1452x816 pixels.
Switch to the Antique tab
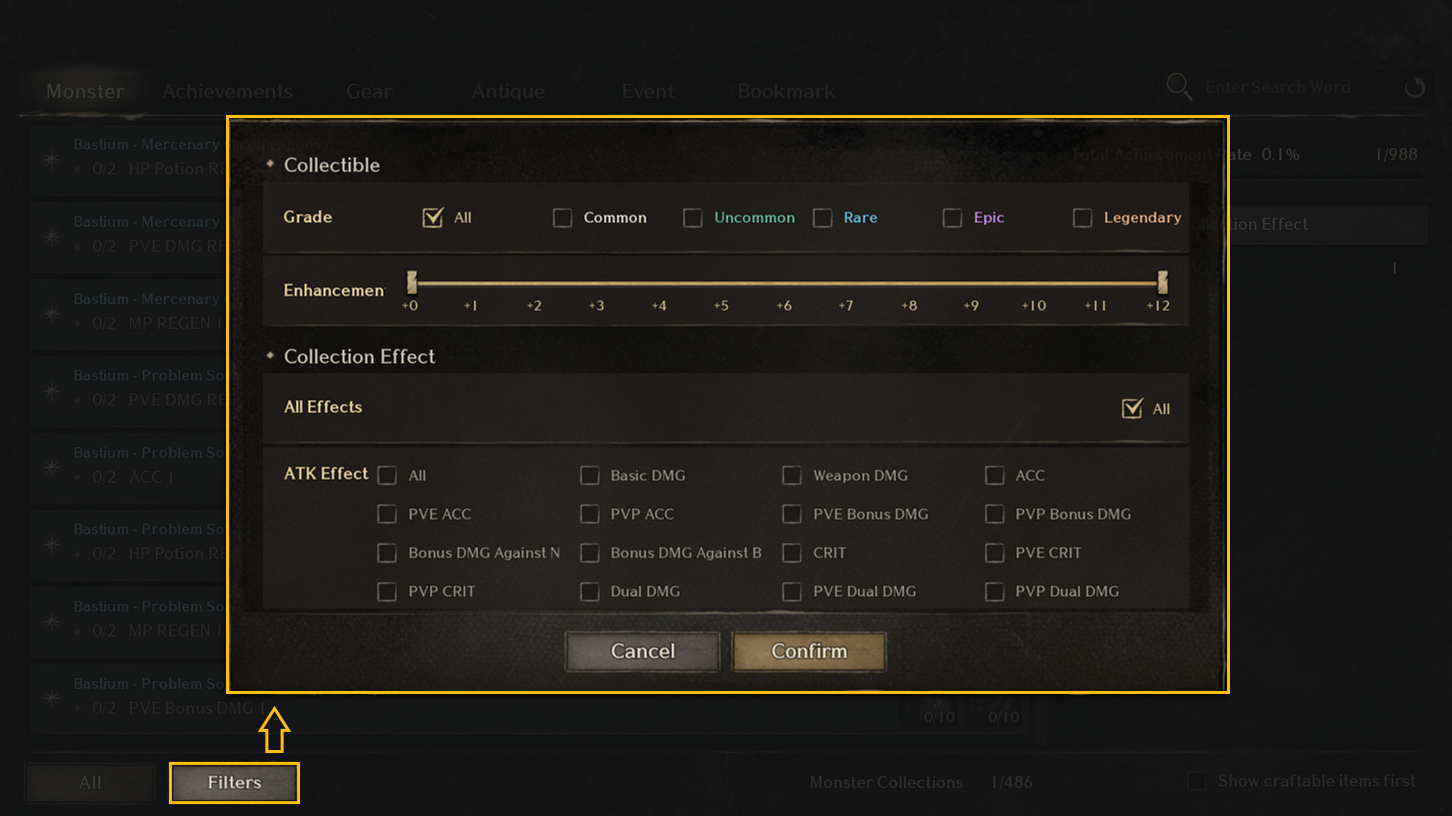tap(508, 91)
